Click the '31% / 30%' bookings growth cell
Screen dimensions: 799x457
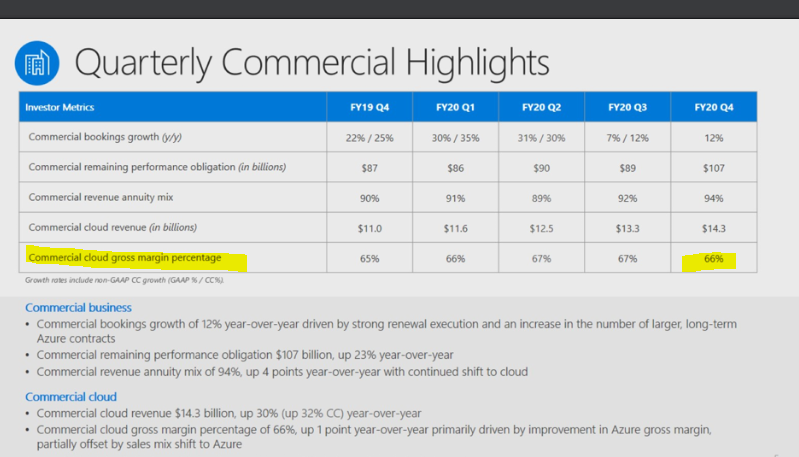(541, 138)
